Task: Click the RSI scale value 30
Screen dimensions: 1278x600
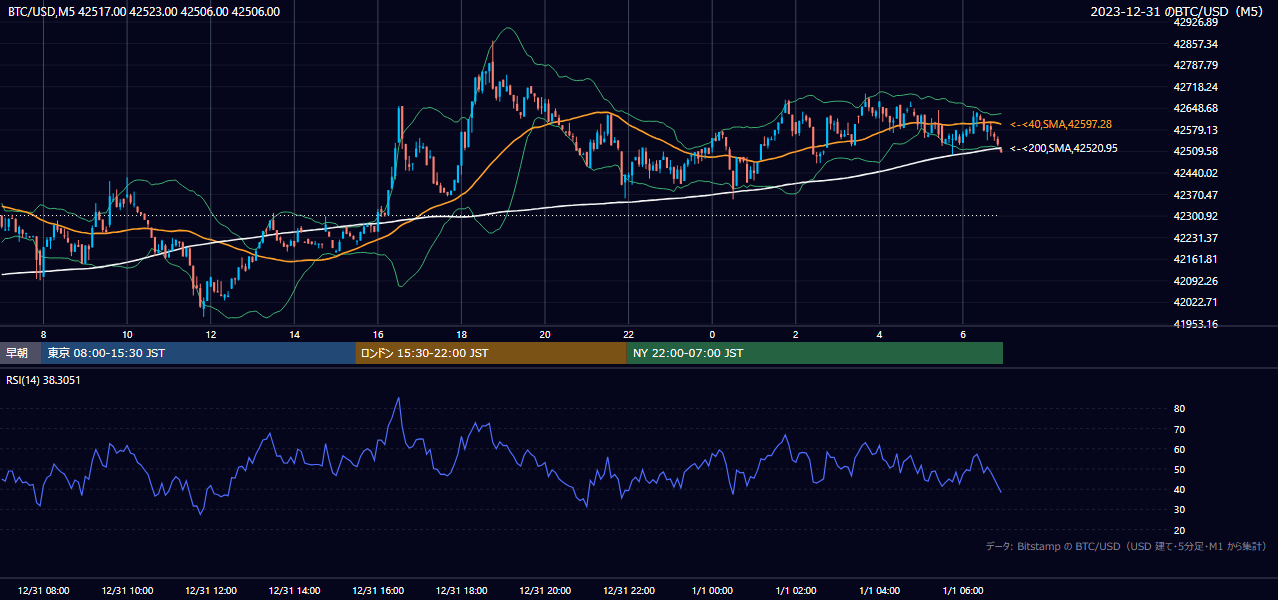Action: tap(1180, 510)
